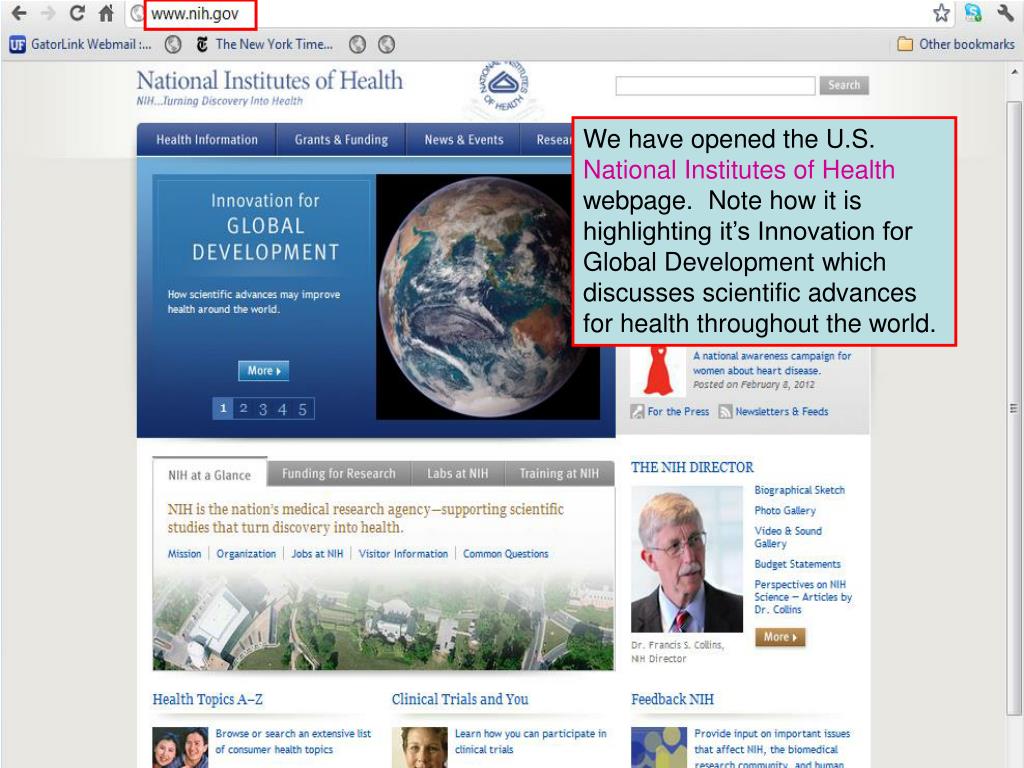Switch to Funding for Research tab
The width and height of the screenshot is (1024, 768).
click(x=338, y=473)
